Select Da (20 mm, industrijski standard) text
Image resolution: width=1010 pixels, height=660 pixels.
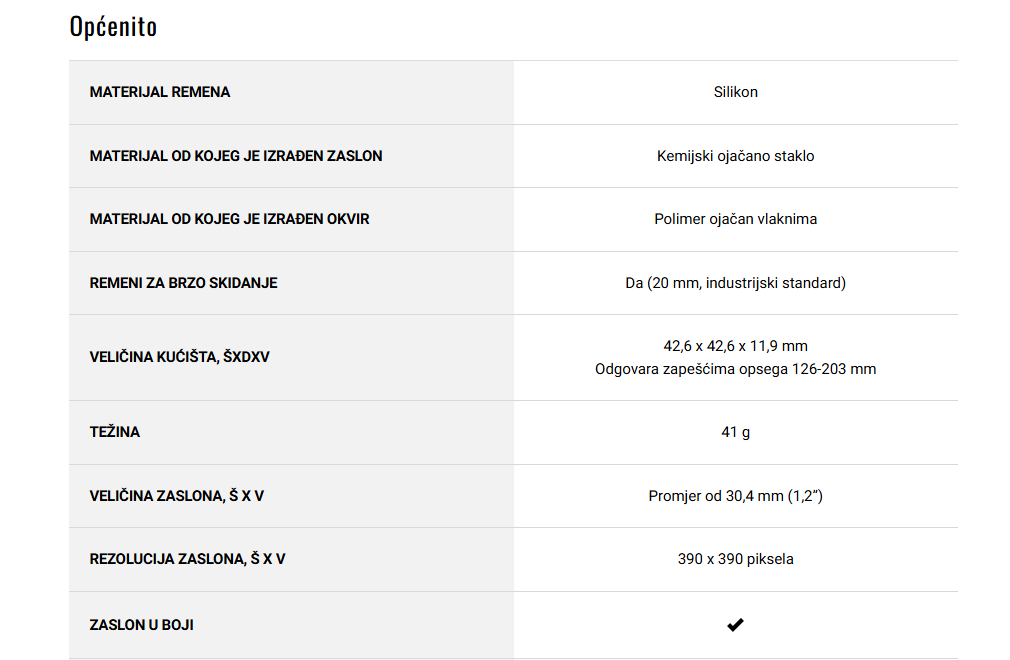pos(736,283)
